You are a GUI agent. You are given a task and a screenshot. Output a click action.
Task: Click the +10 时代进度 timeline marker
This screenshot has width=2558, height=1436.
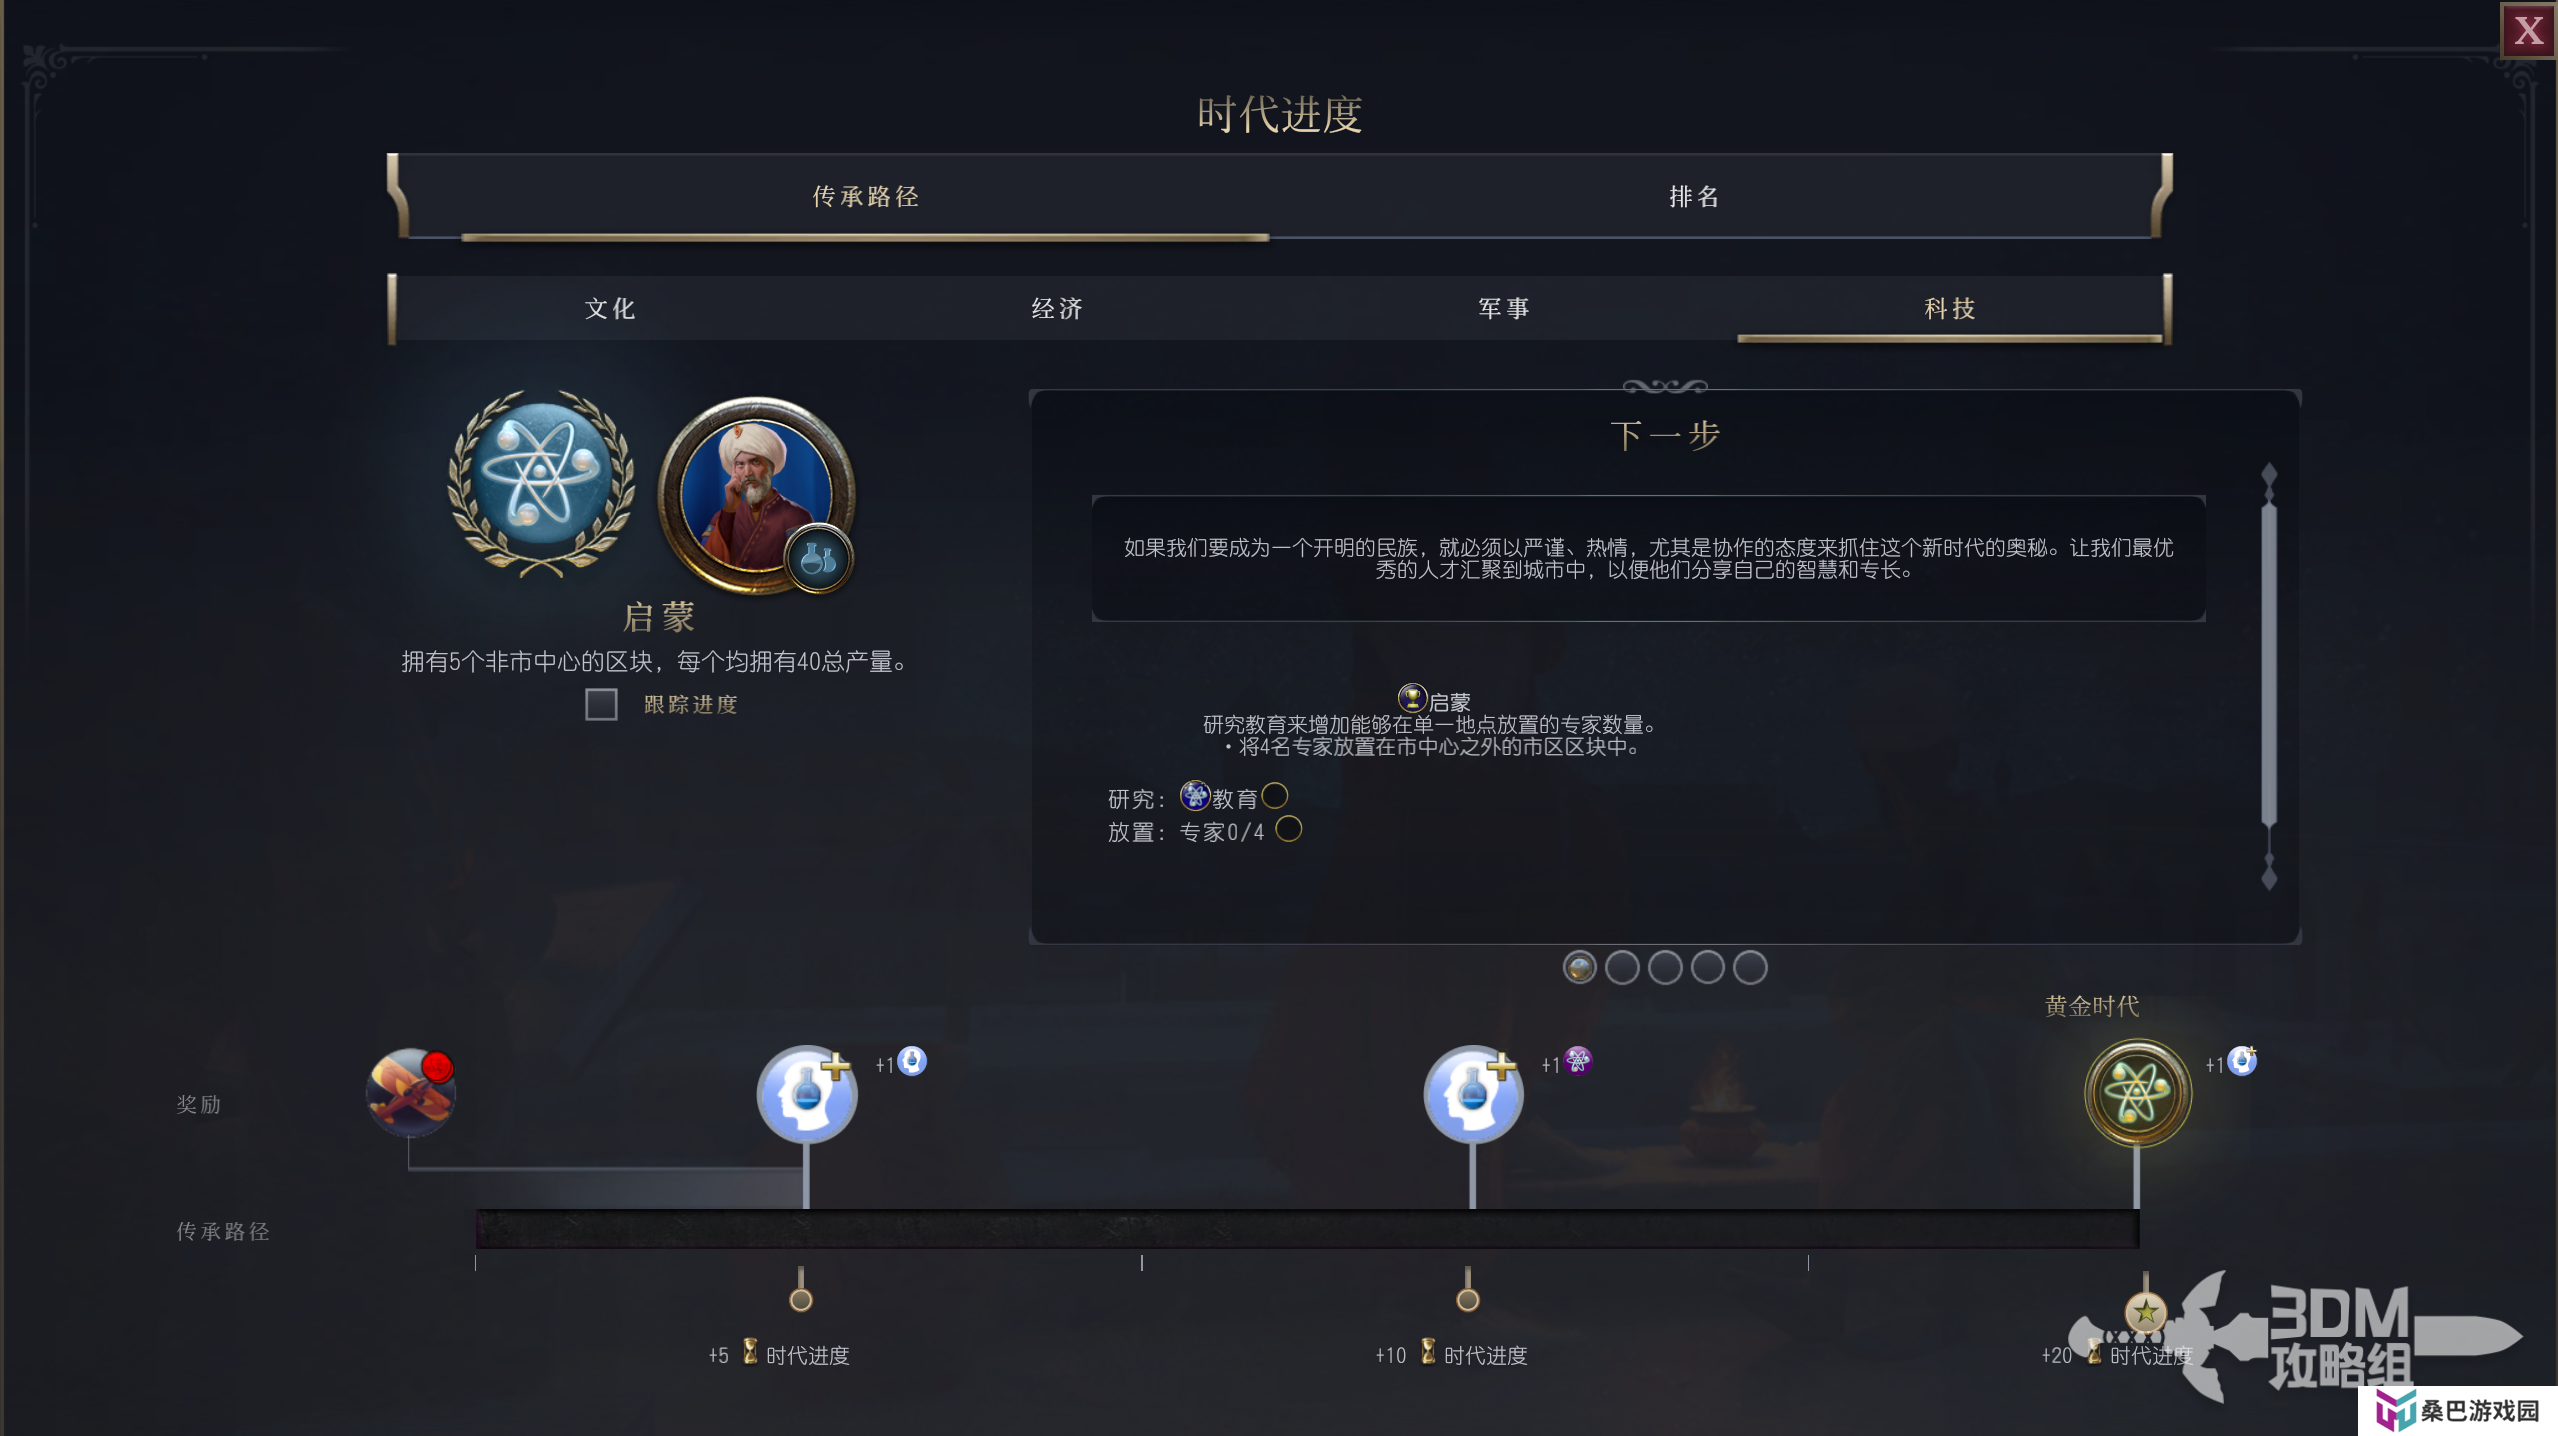(x=1467, y=1298)
